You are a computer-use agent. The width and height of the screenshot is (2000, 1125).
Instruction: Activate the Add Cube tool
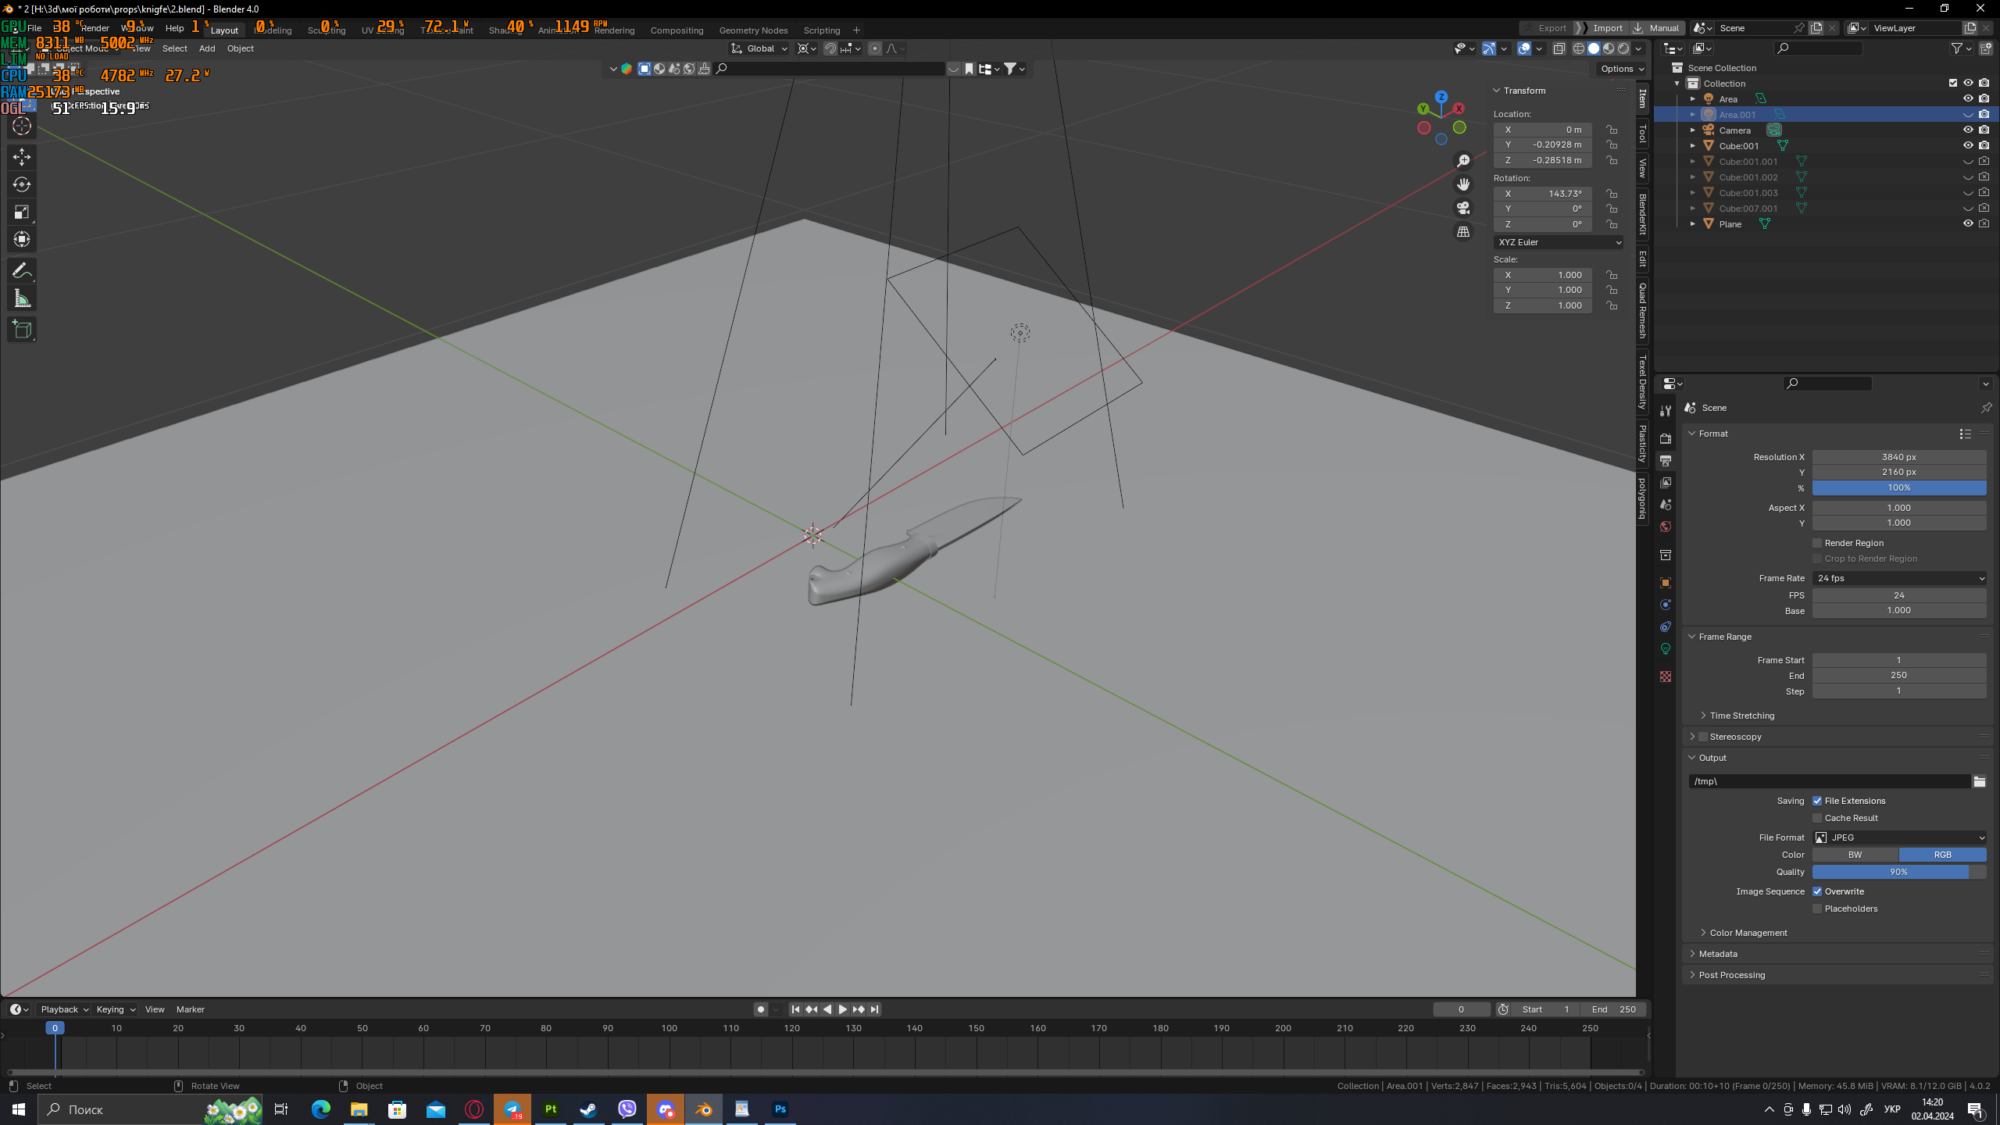pyautogui.click(x=21, y=330)
